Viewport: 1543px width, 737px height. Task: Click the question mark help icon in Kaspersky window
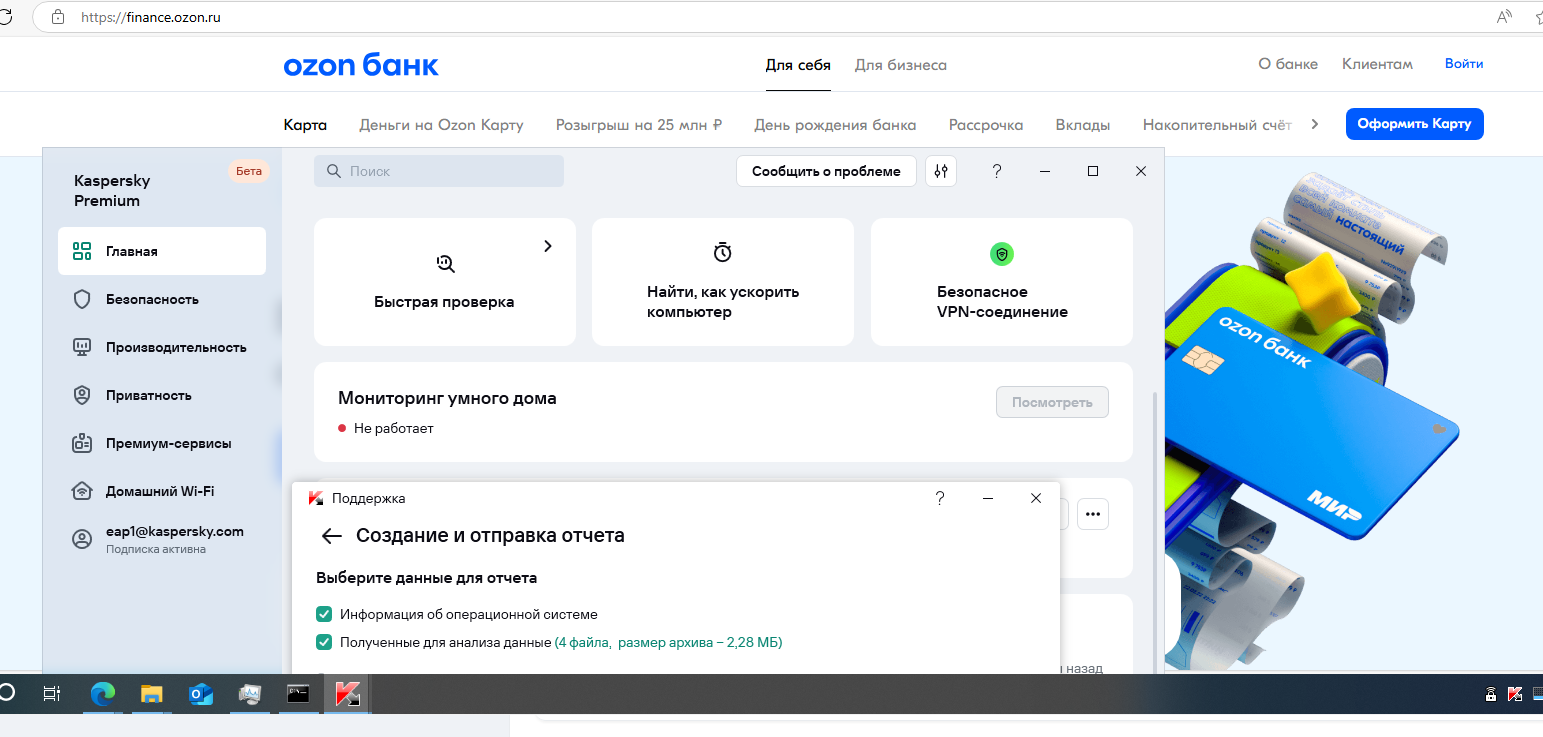(997, 171)
